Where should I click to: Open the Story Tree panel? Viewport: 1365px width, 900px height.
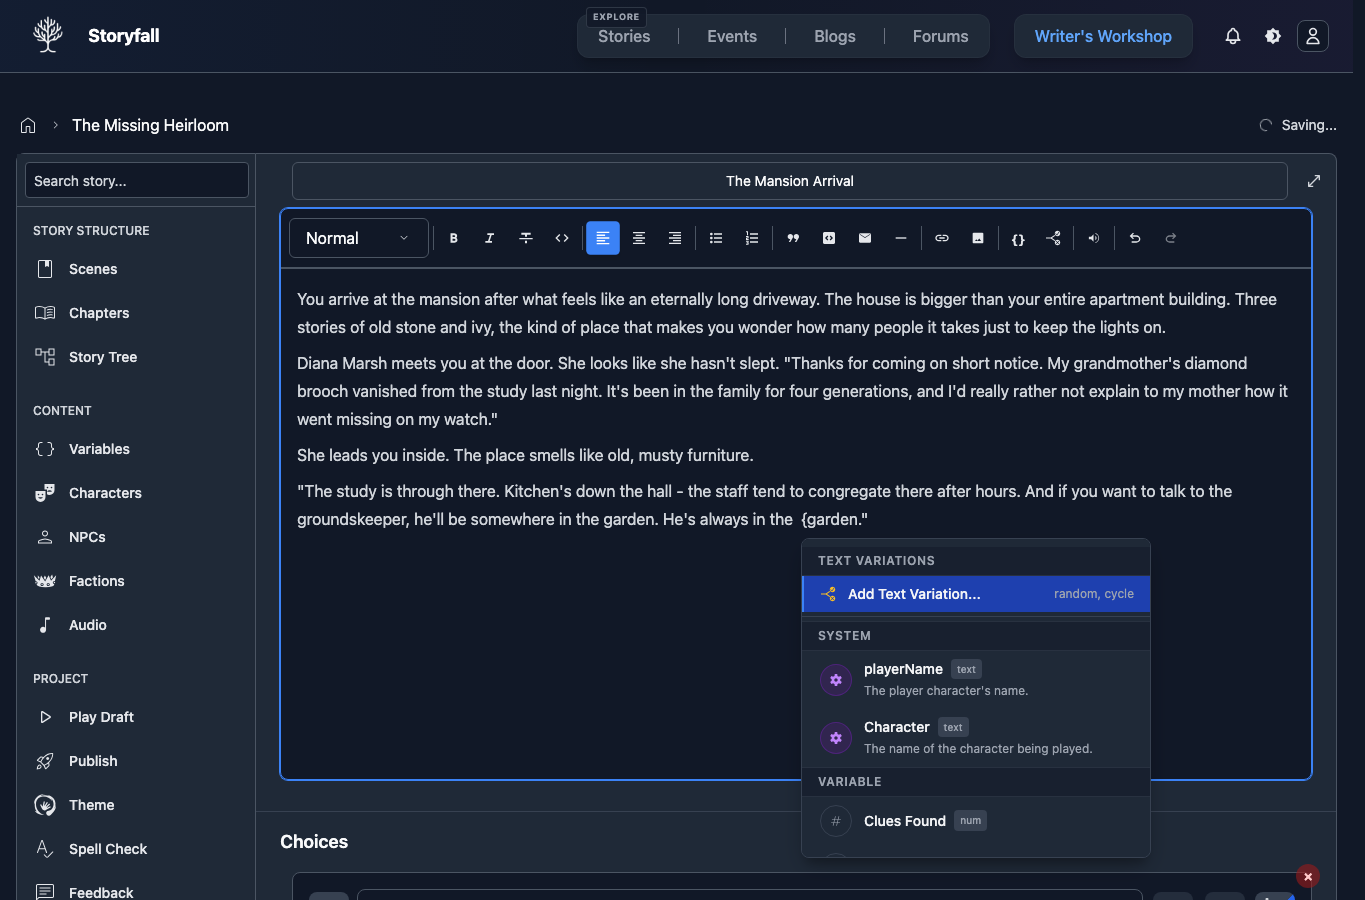tap(102, 357)
